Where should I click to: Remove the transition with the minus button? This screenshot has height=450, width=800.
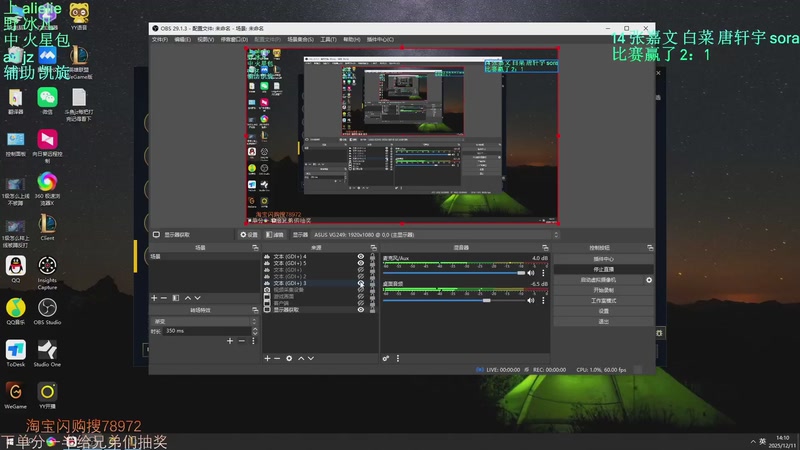pos(241,341)
